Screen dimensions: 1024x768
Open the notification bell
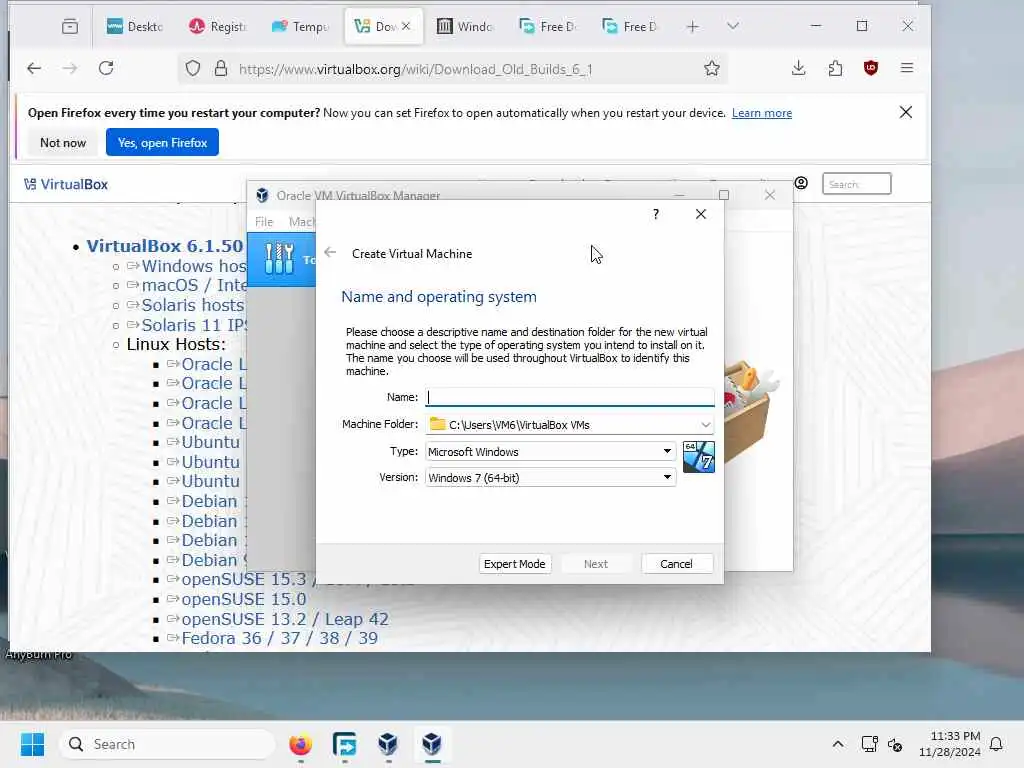[996, 744]
